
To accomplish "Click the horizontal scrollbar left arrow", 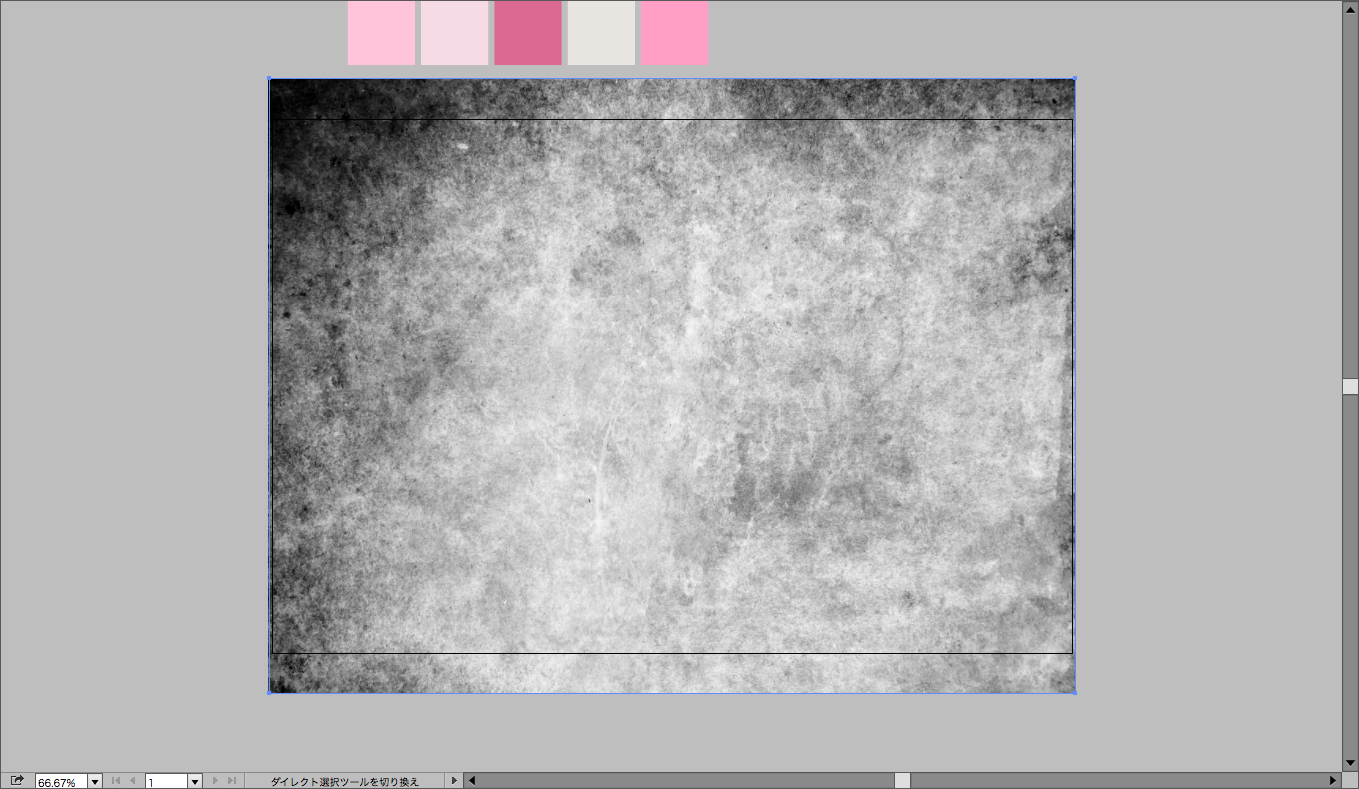I will click(x=472, y=781).
